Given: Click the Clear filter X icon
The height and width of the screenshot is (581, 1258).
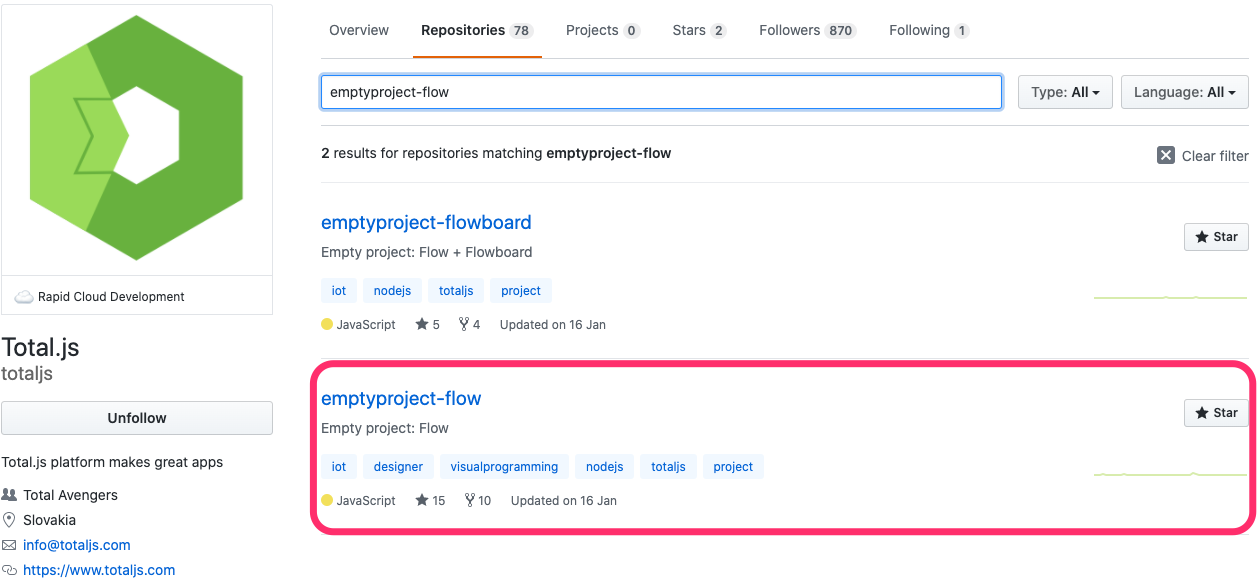Looking at the screenshot, I should click(x=1166, y=155).
